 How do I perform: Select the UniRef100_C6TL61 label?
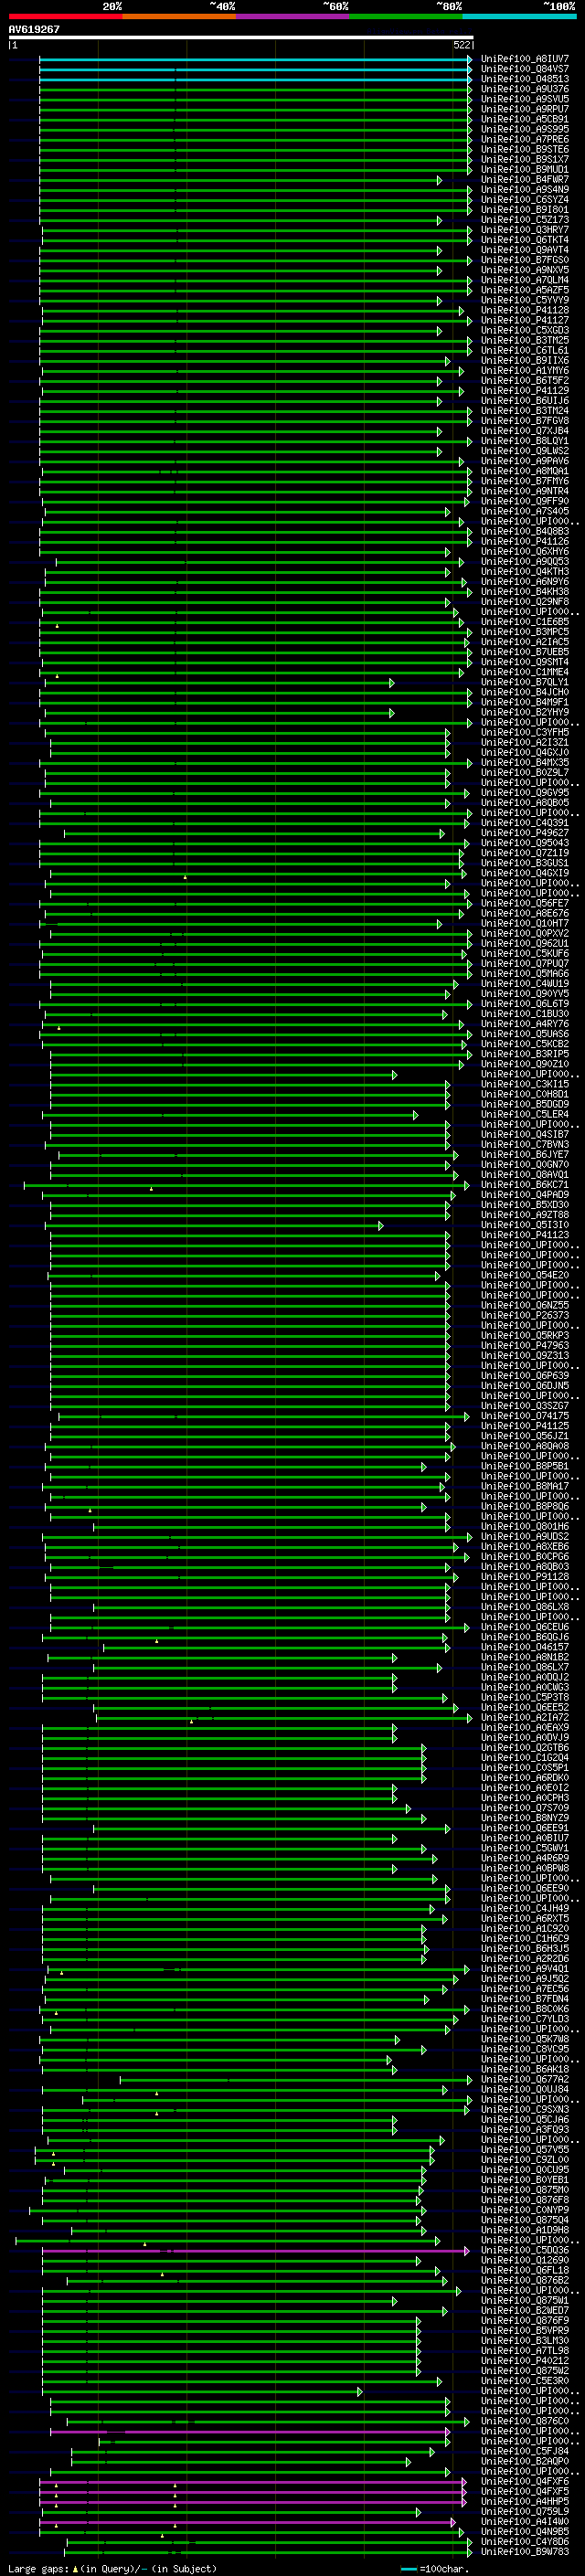(525, 350)
